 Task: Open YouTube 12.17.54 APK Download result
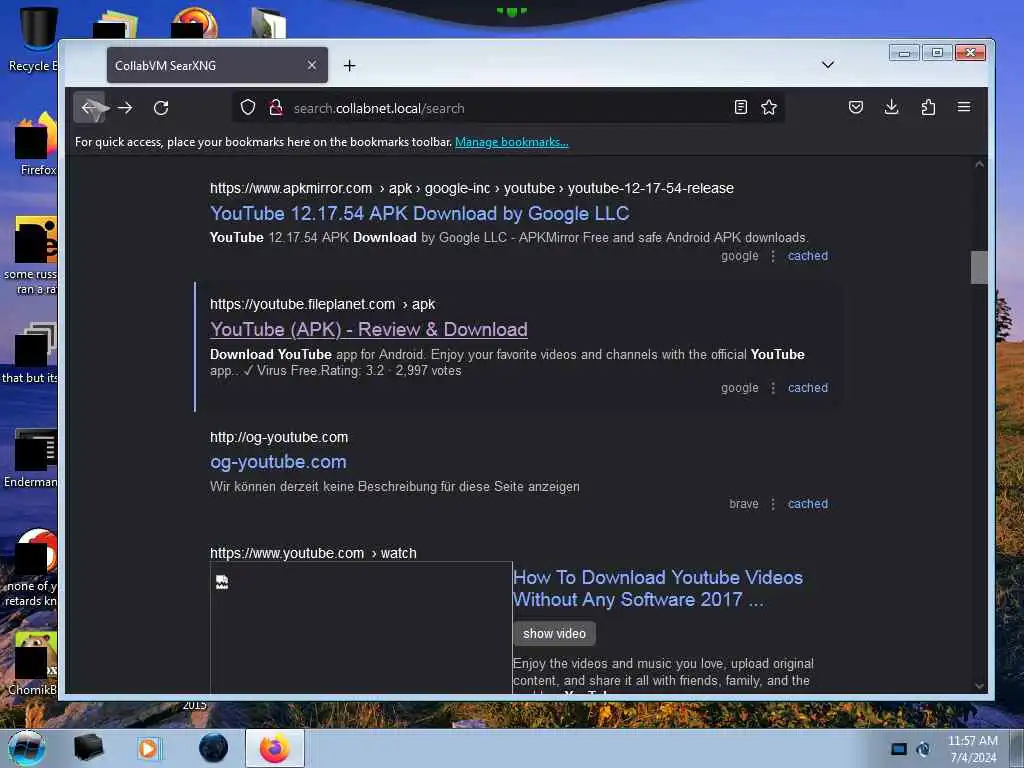click(x=419, y=214)
